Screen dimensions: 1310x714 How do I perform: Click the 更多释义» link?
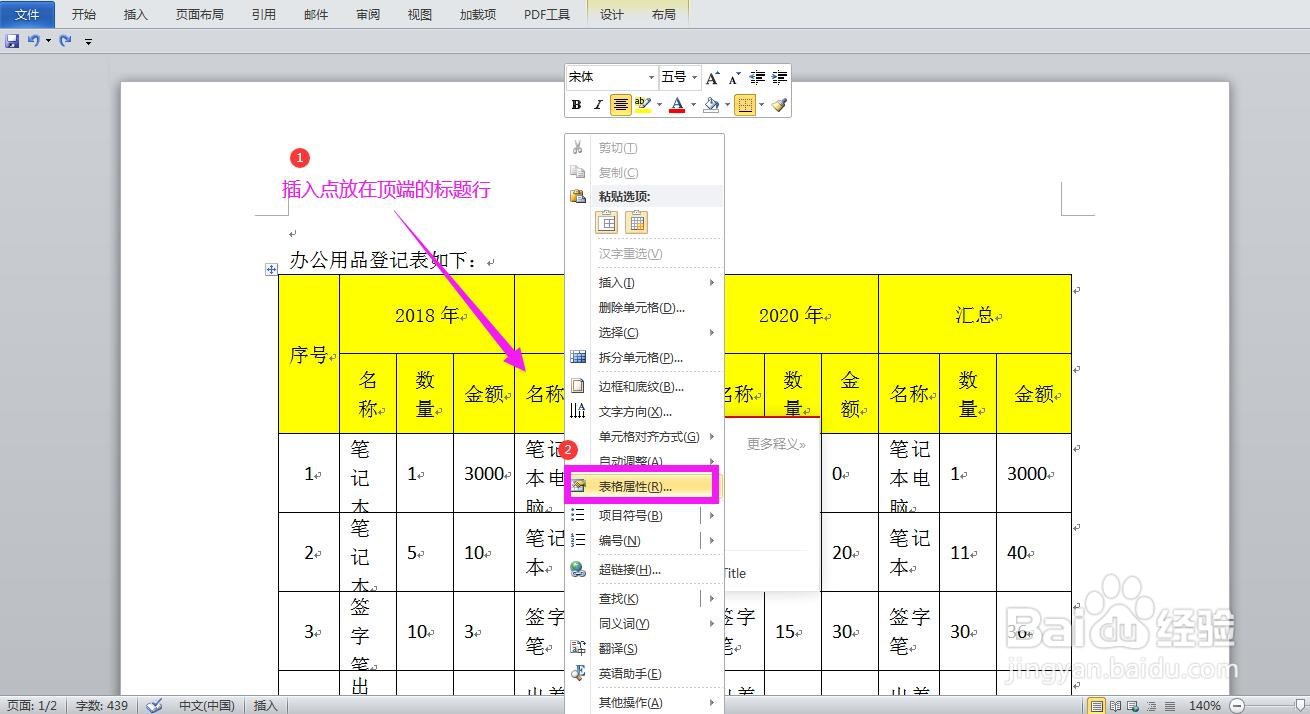click(x=775, y=443)
